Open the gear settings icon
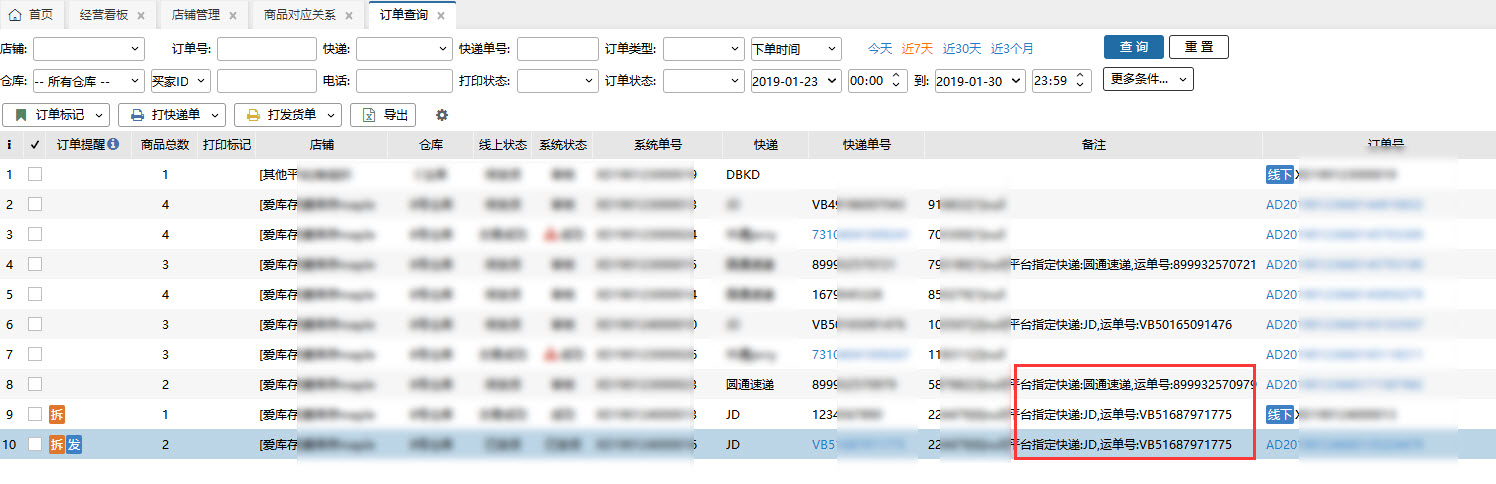The height and width of the screenshot is (484, 1496). pyautogui.click(x=442, y=115)
